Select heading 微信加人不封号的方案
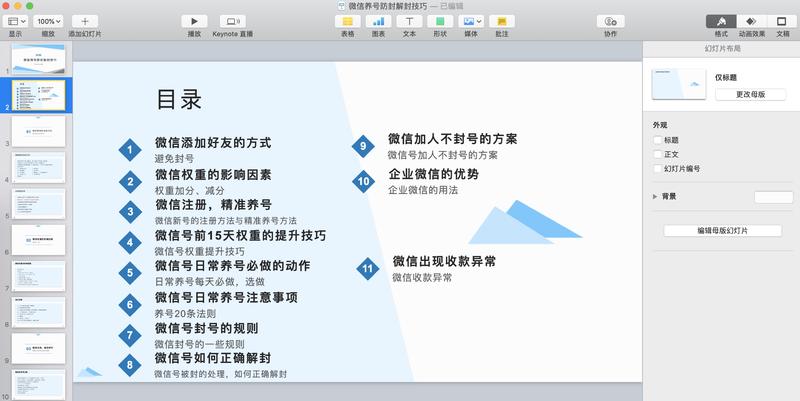This screenshot has width=800, height=401. [453, 139]
